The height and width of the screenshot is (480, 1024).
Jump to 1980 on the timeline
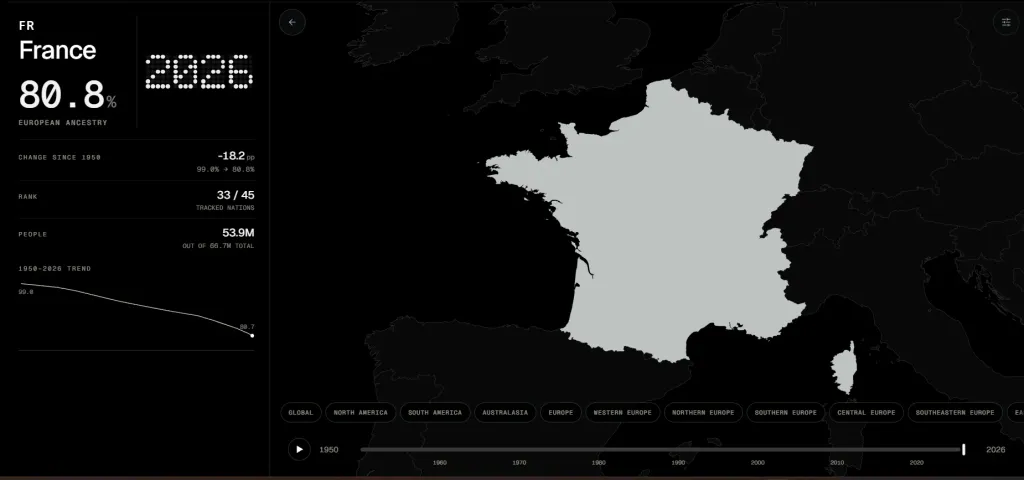598,462
